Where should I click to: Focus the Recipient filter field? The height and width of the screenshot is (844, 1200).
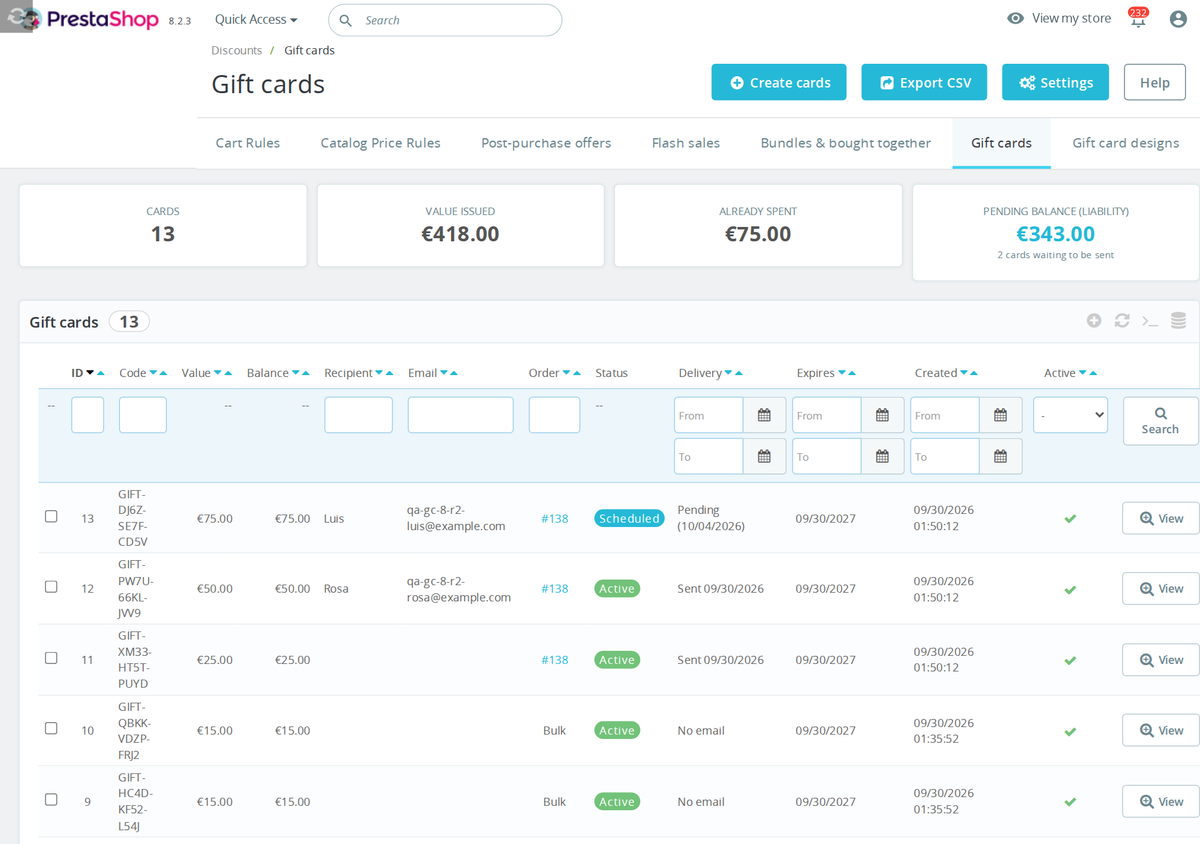coord(358,415)
